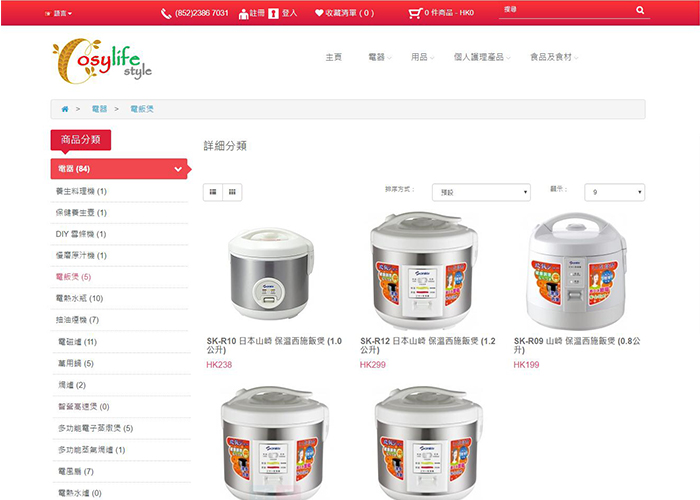Open the shopping cart icon
This screenshot has width=700, height=500.
415,13
